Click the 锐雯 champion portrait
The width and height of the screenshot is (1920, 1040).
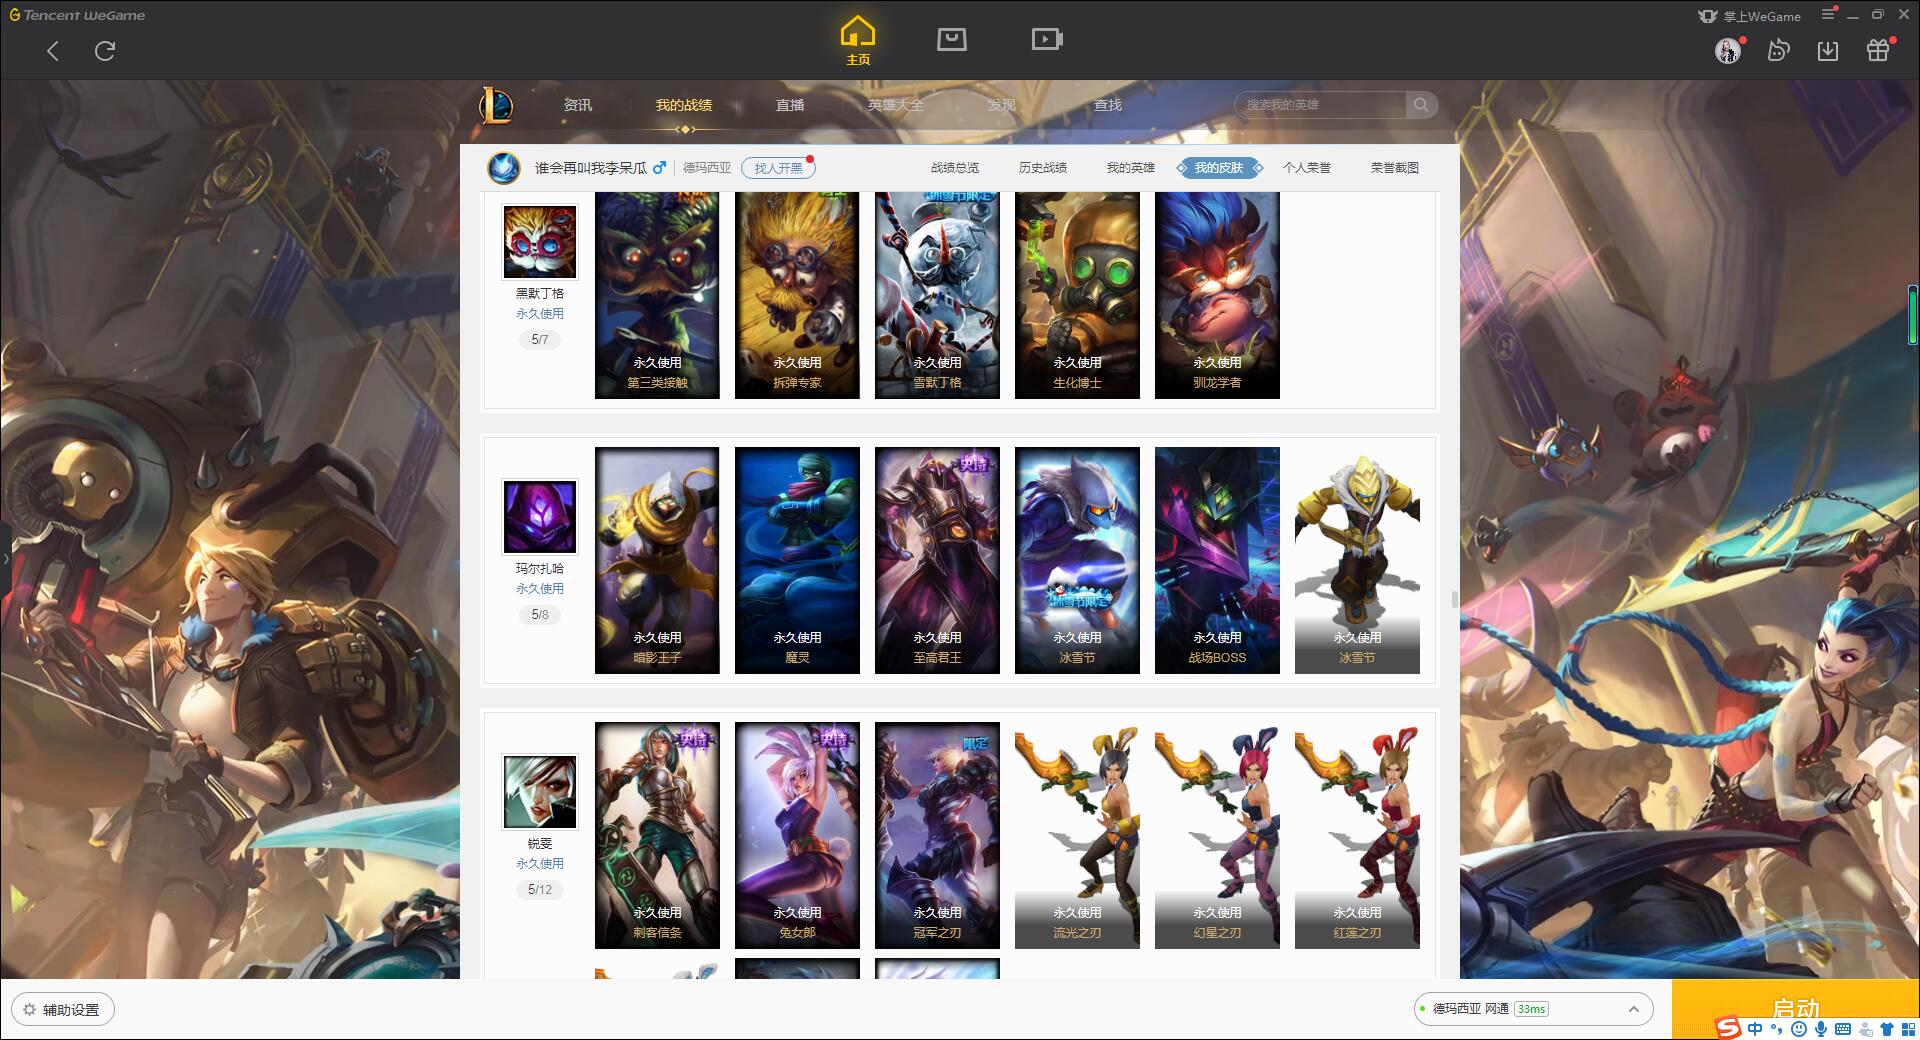point(540,792)
